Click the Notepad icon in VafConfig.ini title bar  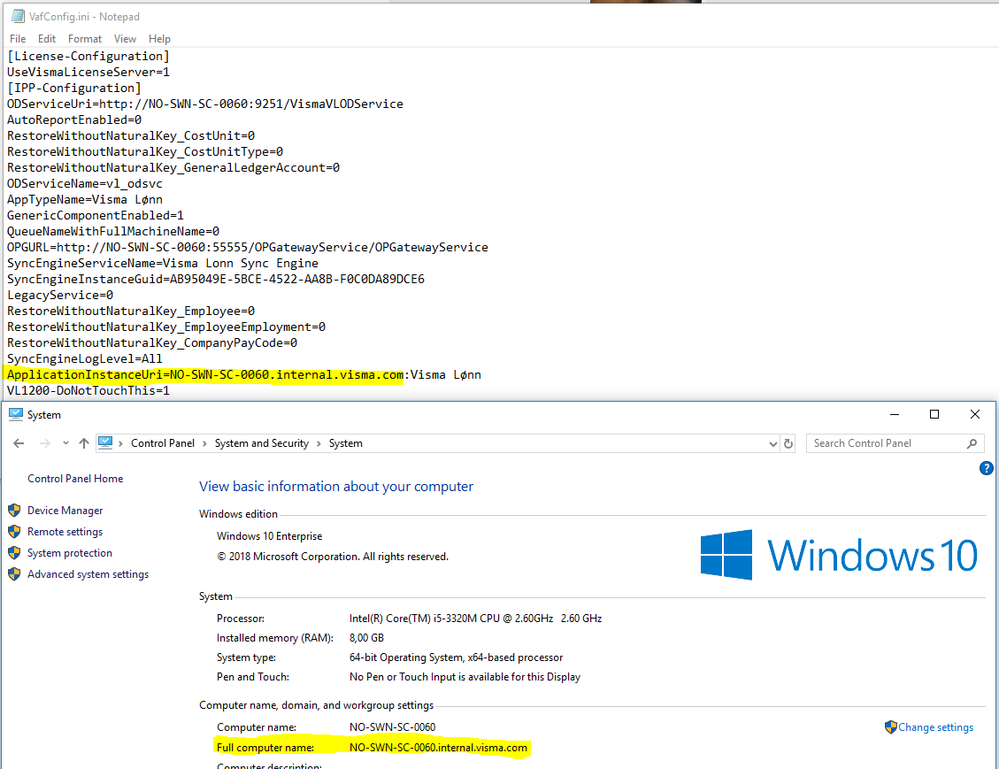pyautogui.click(x=18, y=16)
